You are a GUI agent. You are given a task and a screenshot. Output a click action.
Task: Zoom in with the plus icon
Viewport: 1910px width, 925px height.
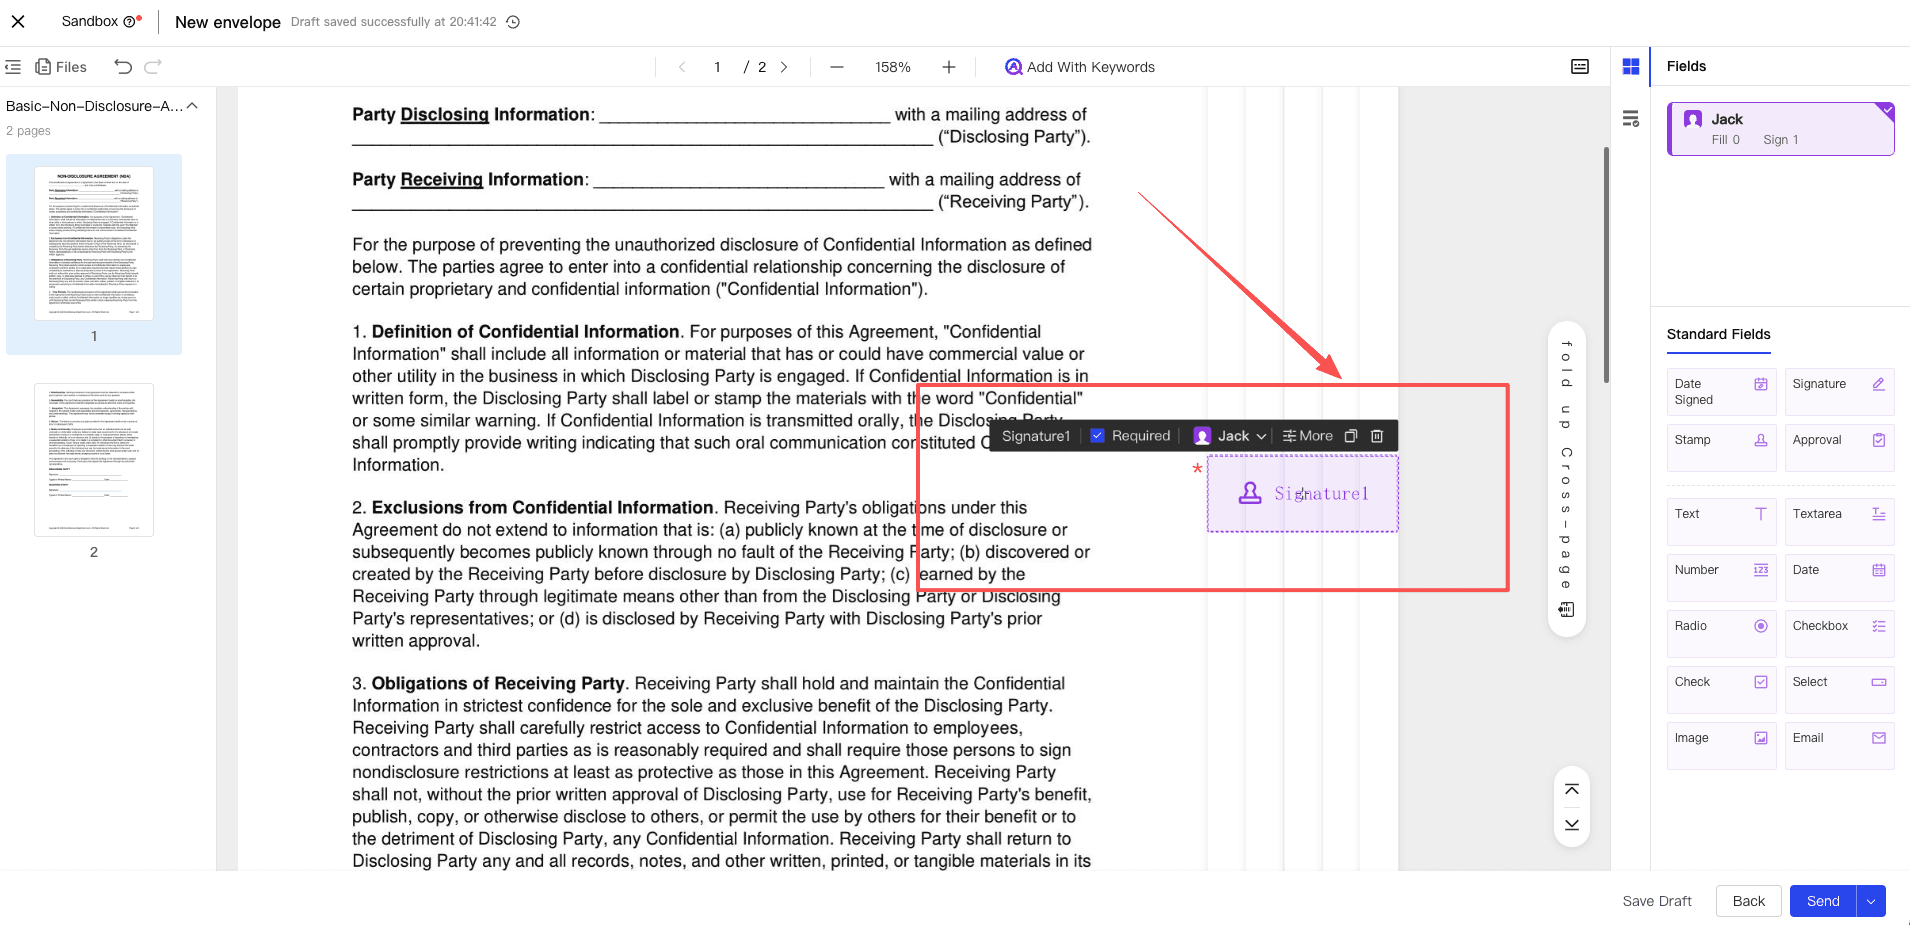[x=948, y=67]
